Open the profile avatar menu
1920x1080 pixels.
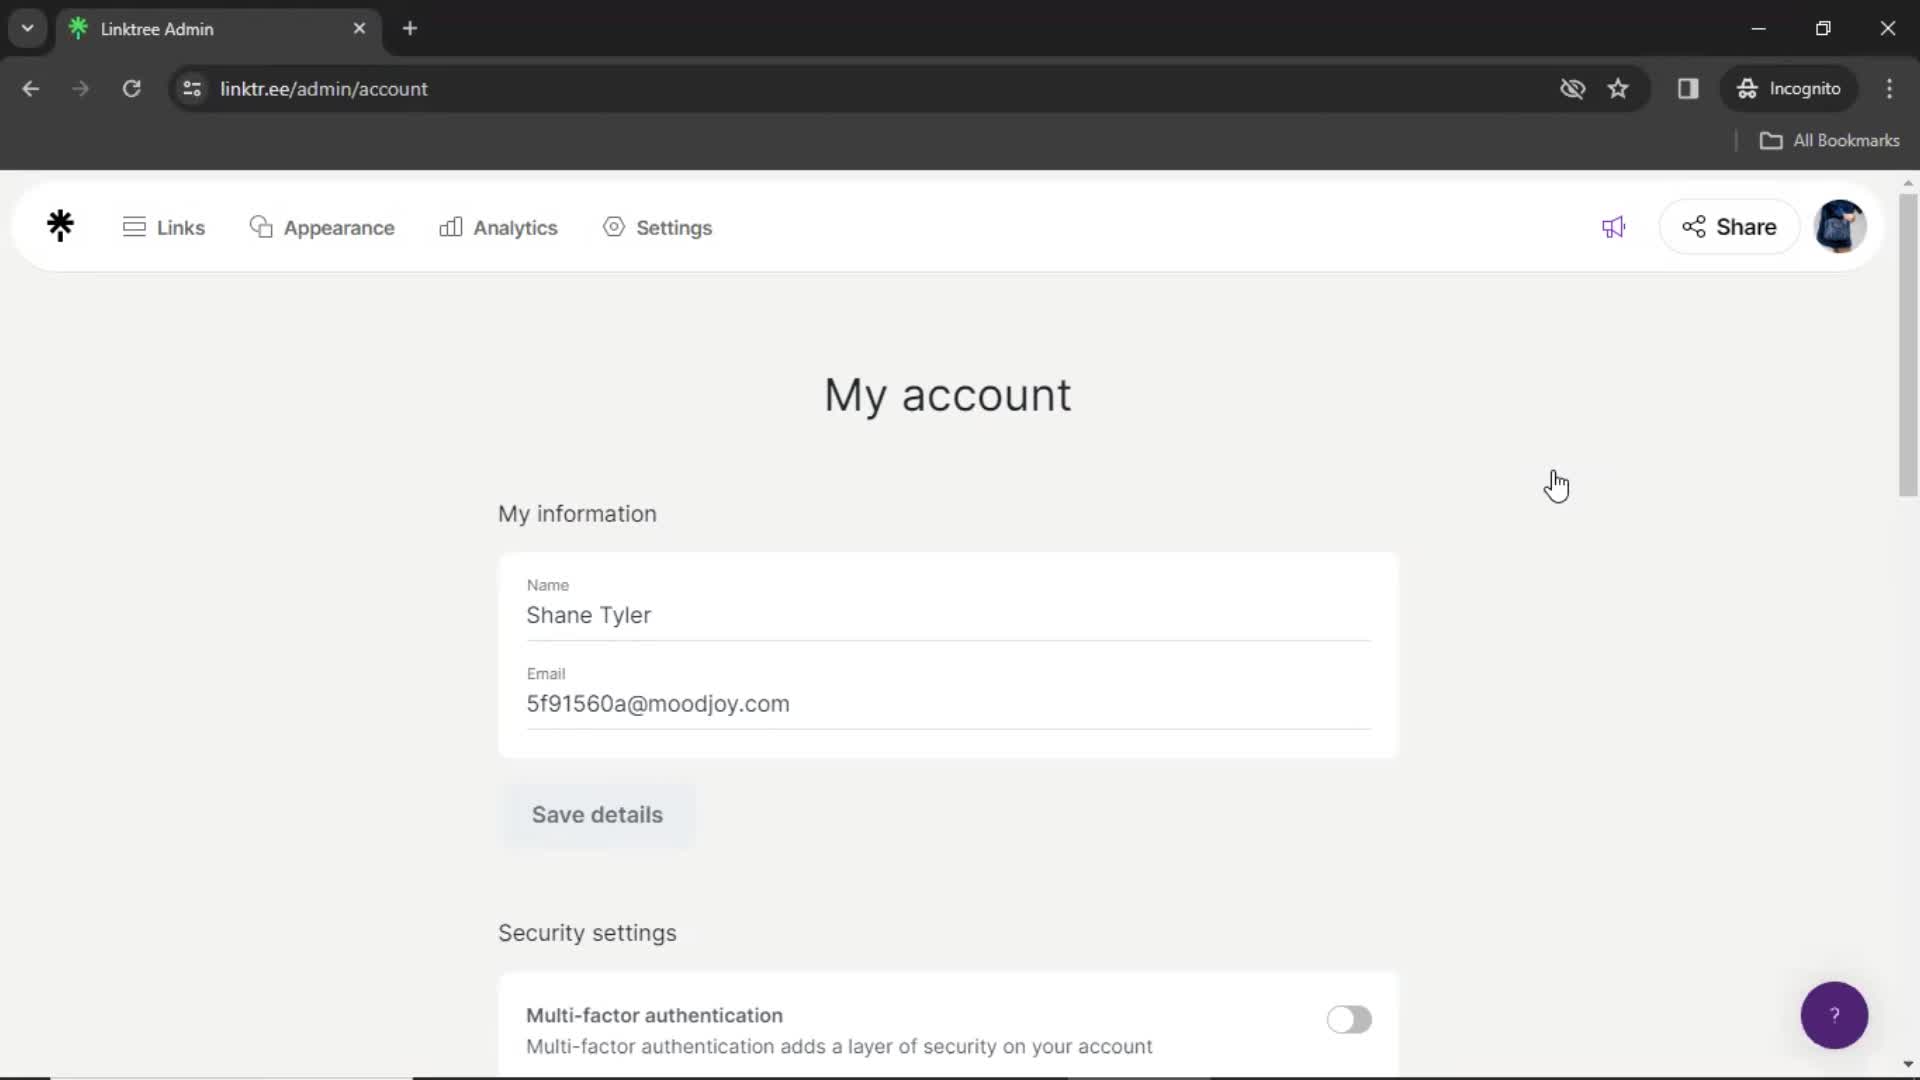point(1840,226)
